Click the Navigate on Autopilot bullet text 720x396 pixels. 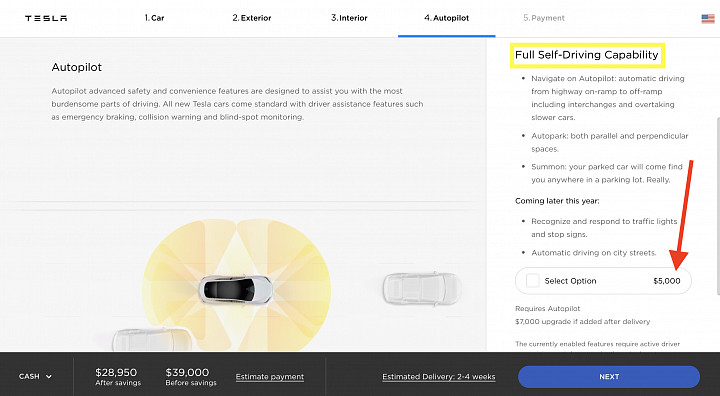608,98
